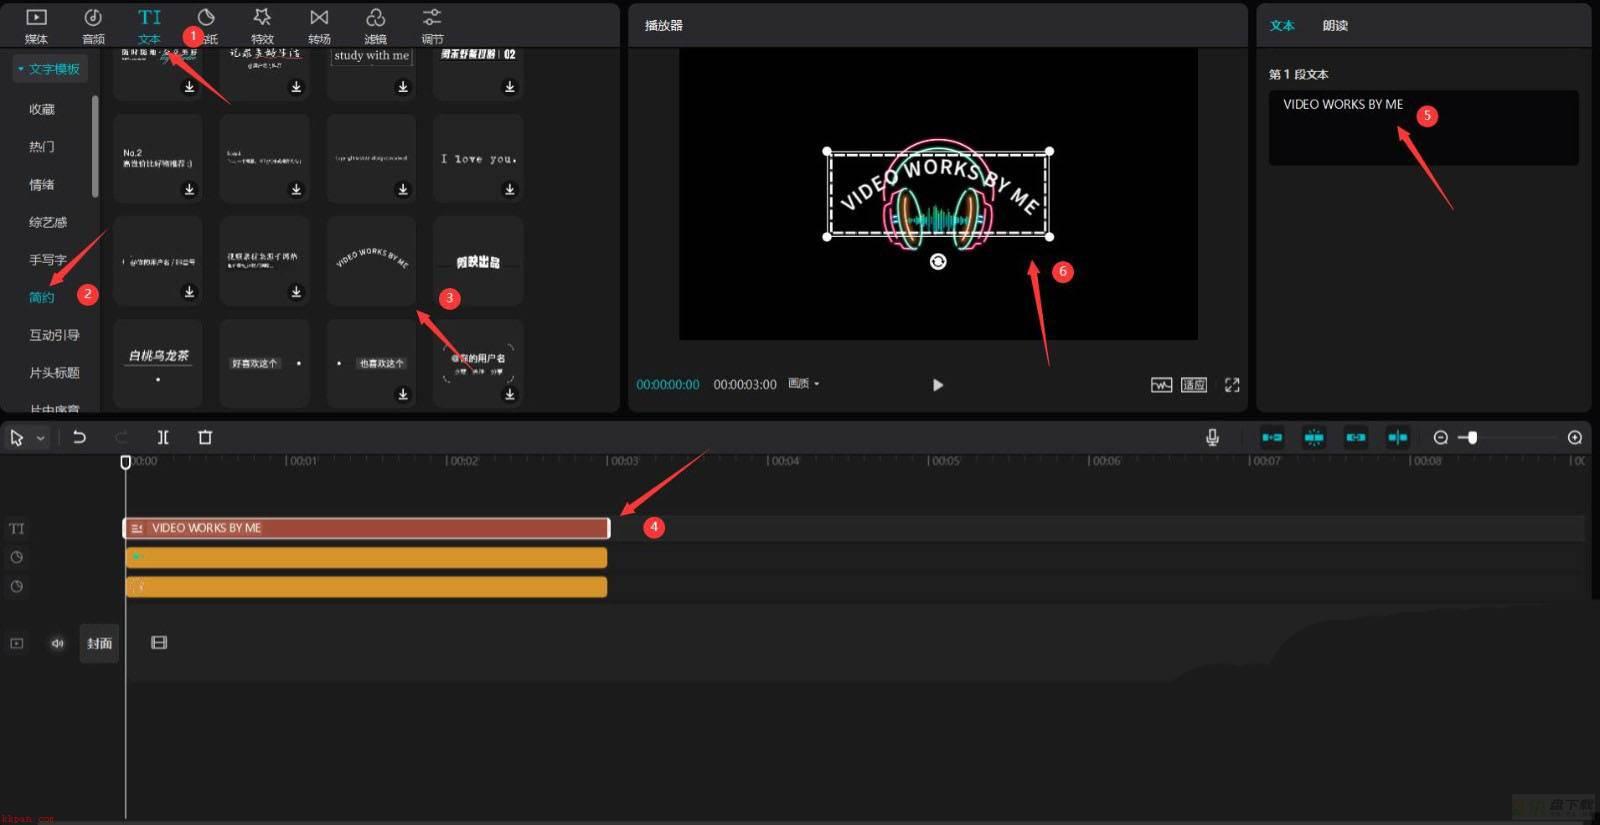Image resolution: width=1600 pixels, height=825 pixels.
Task: Select the 'VIDEO WORKS BY ME' timeline clip
Action: 367,528
